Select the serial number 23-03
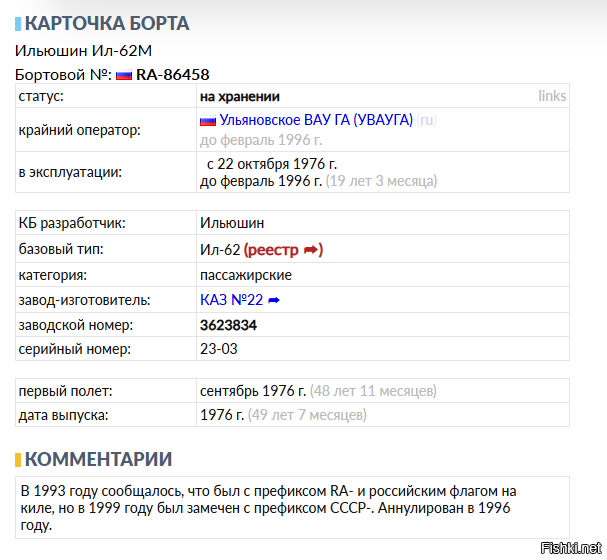 pyautogui.click(x=219, y=349)
